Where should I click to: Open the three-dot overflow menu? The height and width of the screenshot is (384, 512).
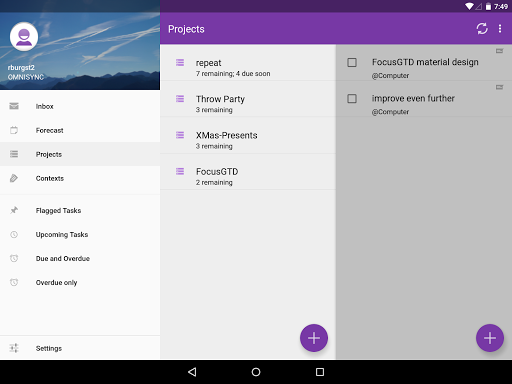pyautogui.click(x=500, y=29)
